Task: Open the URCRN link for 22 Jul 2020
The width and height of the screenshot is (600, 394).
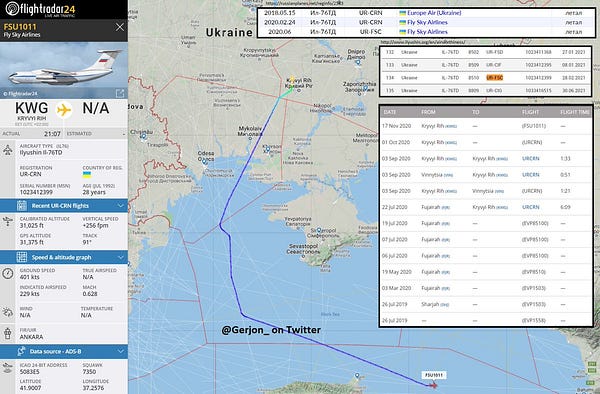Action: pos(530,207)
